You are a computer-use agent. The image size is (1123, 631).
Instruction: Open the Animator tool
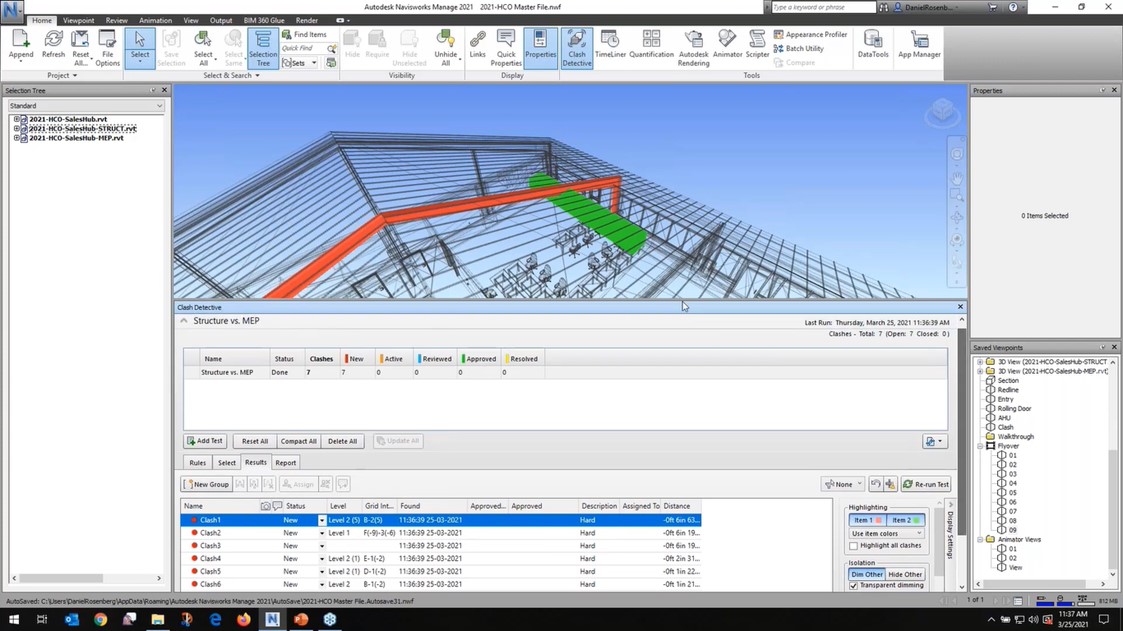pos(727,45)
